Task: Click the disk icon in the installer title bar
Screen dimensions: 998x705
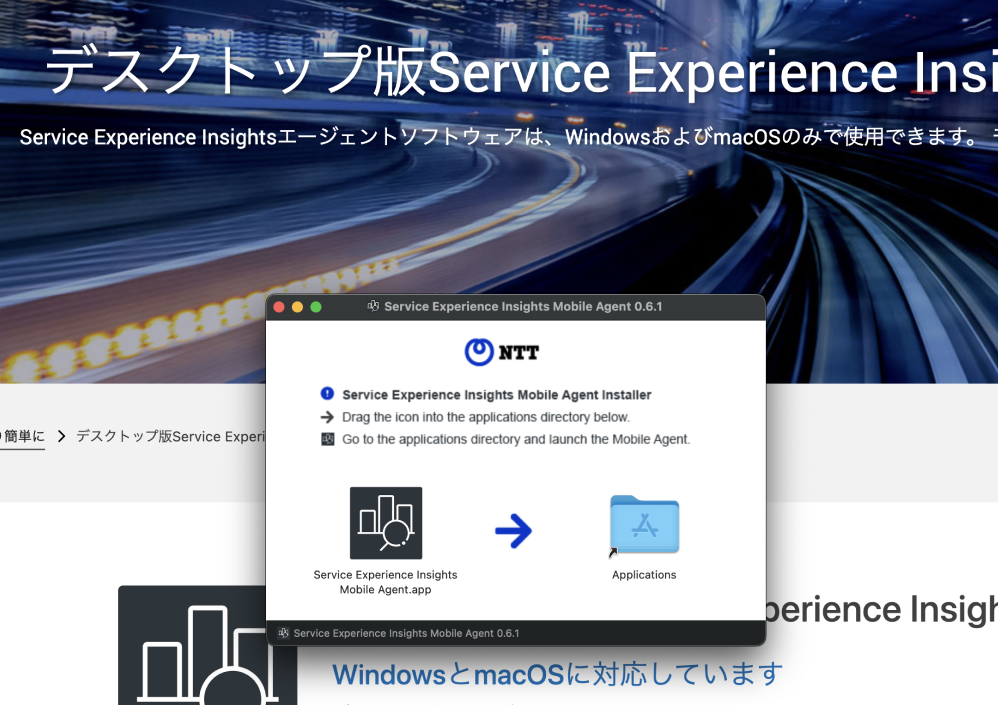Action: pyautogui.click(x=374, y=306)
